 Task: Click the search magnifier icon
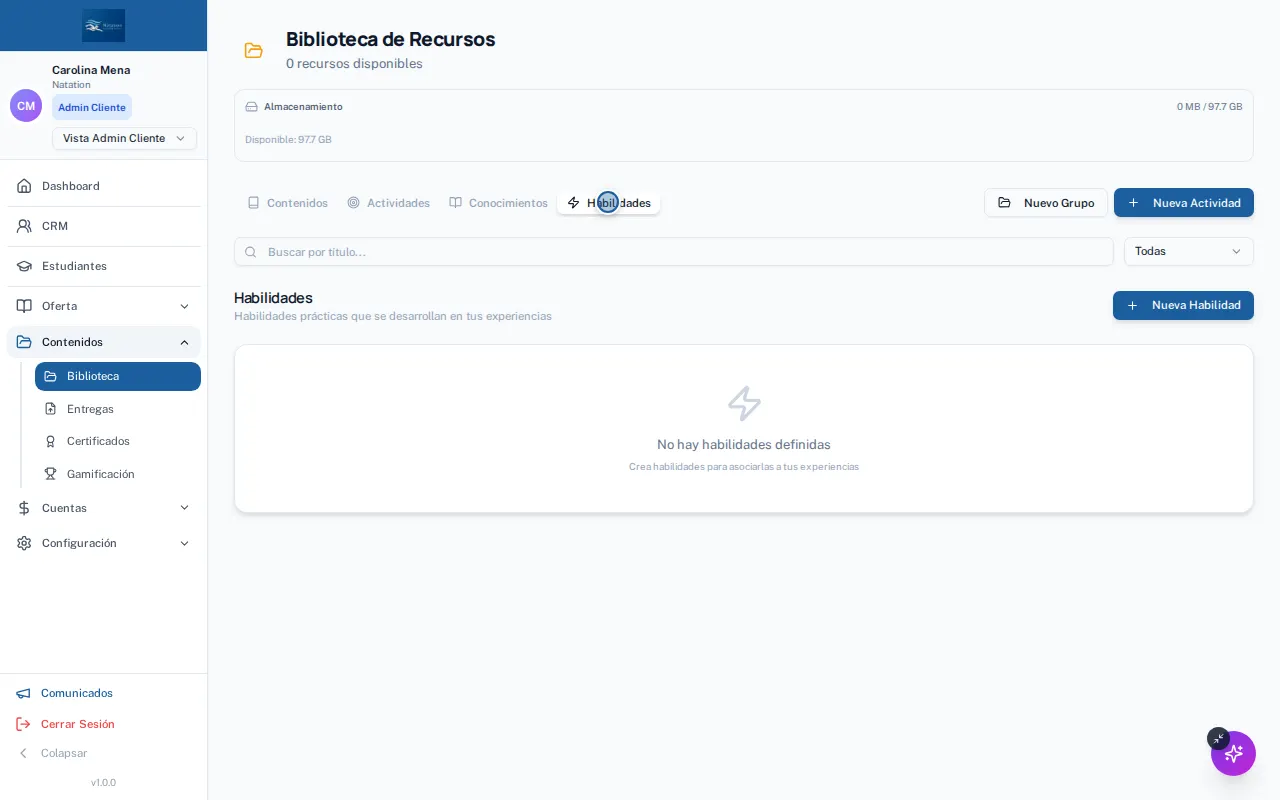point(251,252)
